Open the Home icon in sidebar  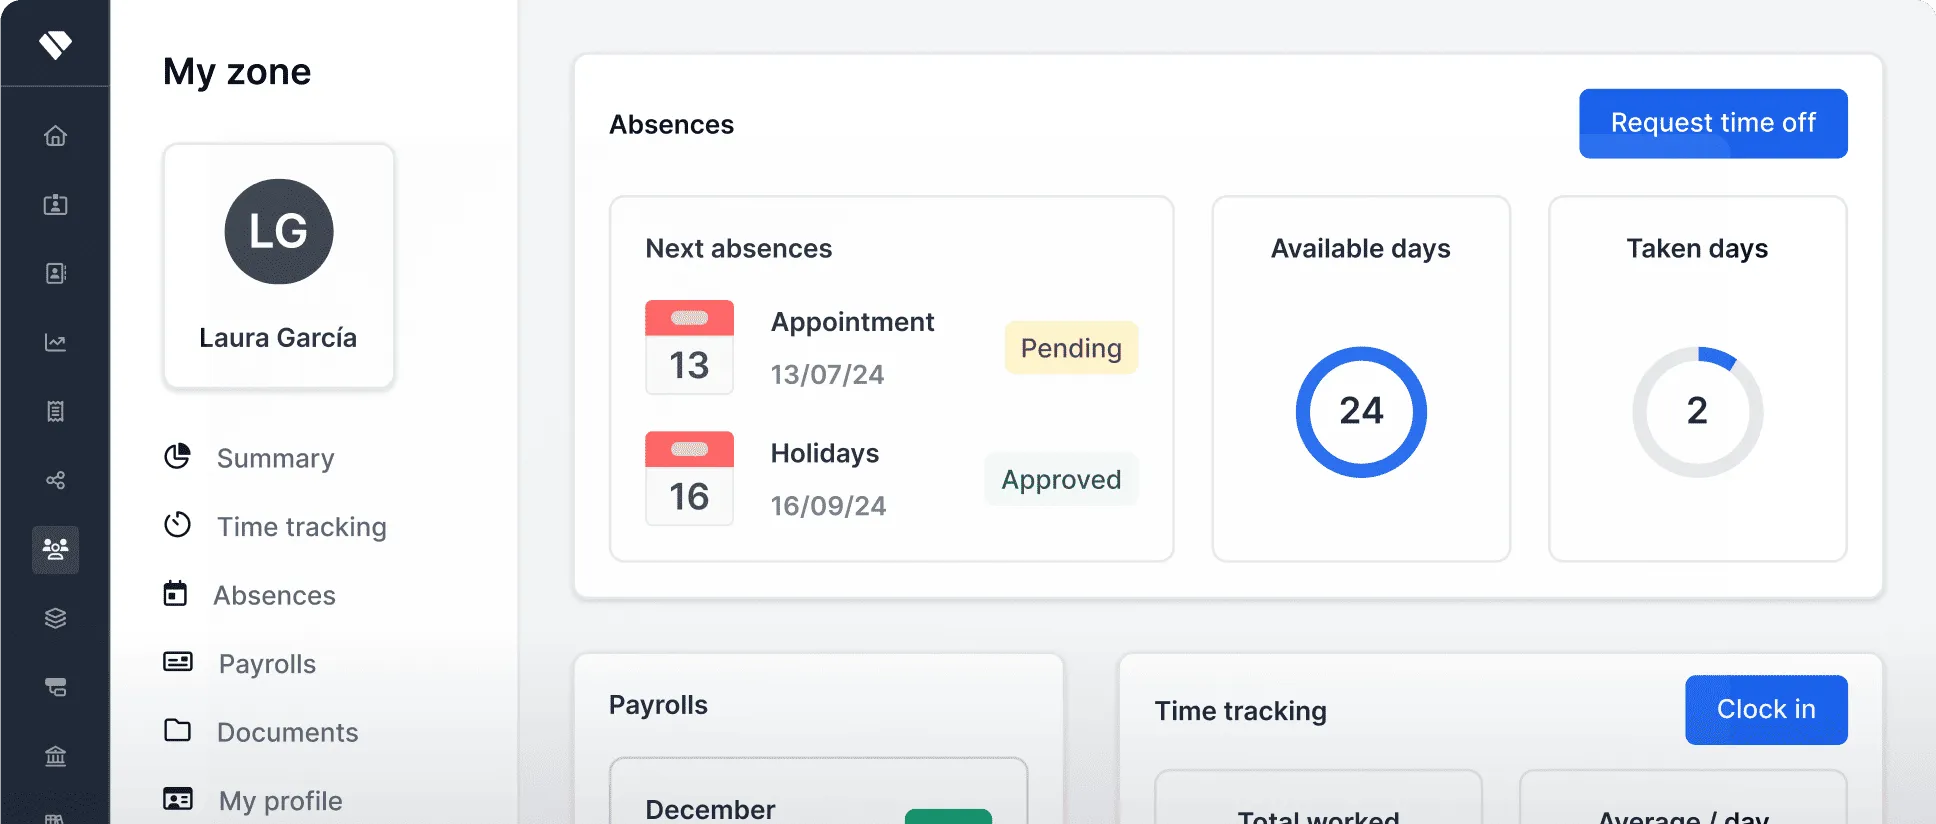click(x=56, y=136)
